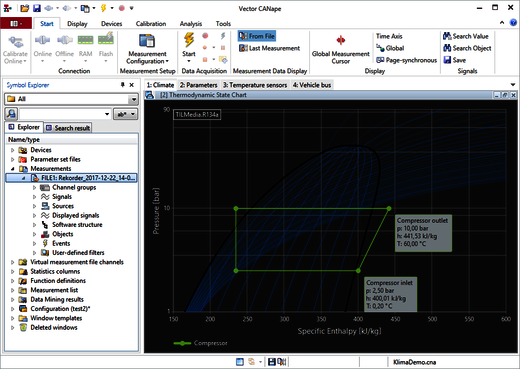The image size is (520, 369).
Task: Toggle Global time axis
Action: 390,48
